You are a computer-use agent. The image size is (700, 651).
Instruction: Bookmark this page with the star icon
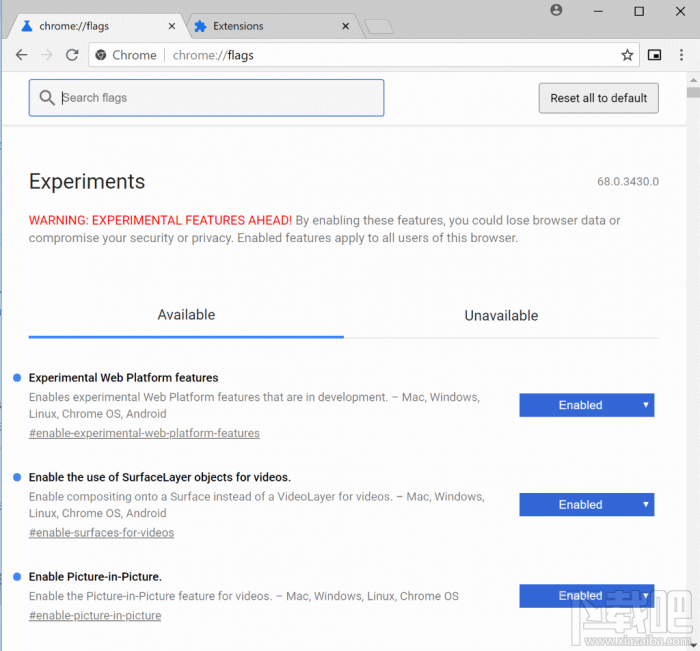coord(627,55)
